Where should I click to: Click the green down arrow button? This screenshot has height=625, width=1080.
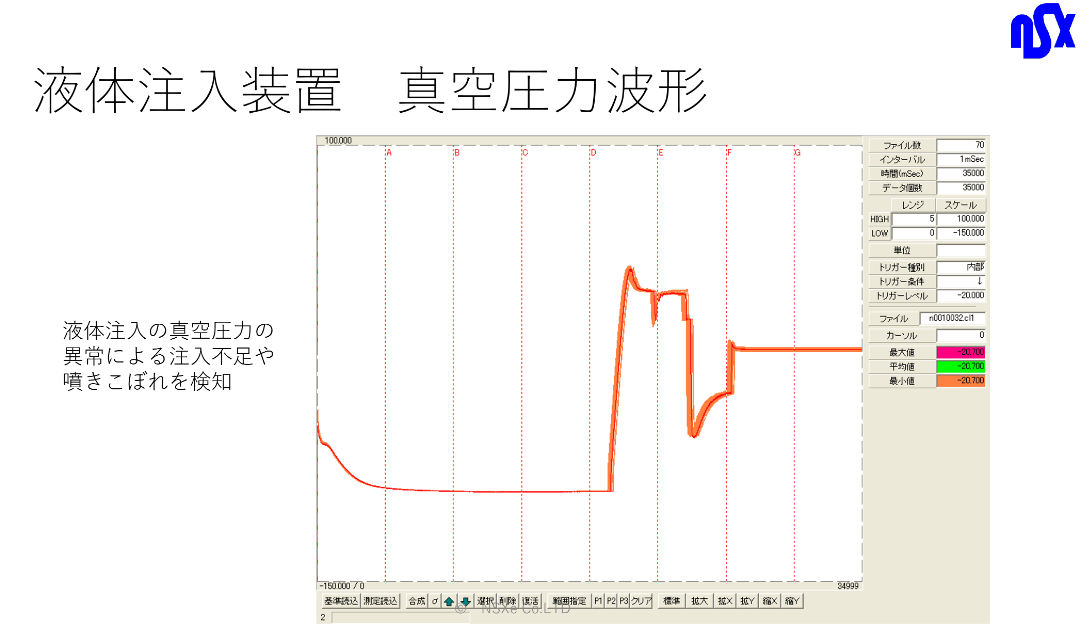tap(466, 601)
